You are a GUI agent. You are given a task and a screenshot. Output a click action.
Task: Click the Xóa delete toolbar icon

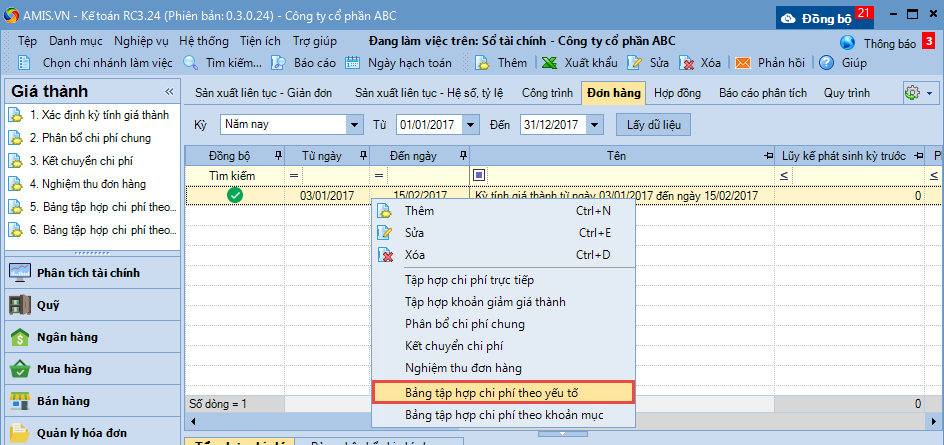coord(687,62)
